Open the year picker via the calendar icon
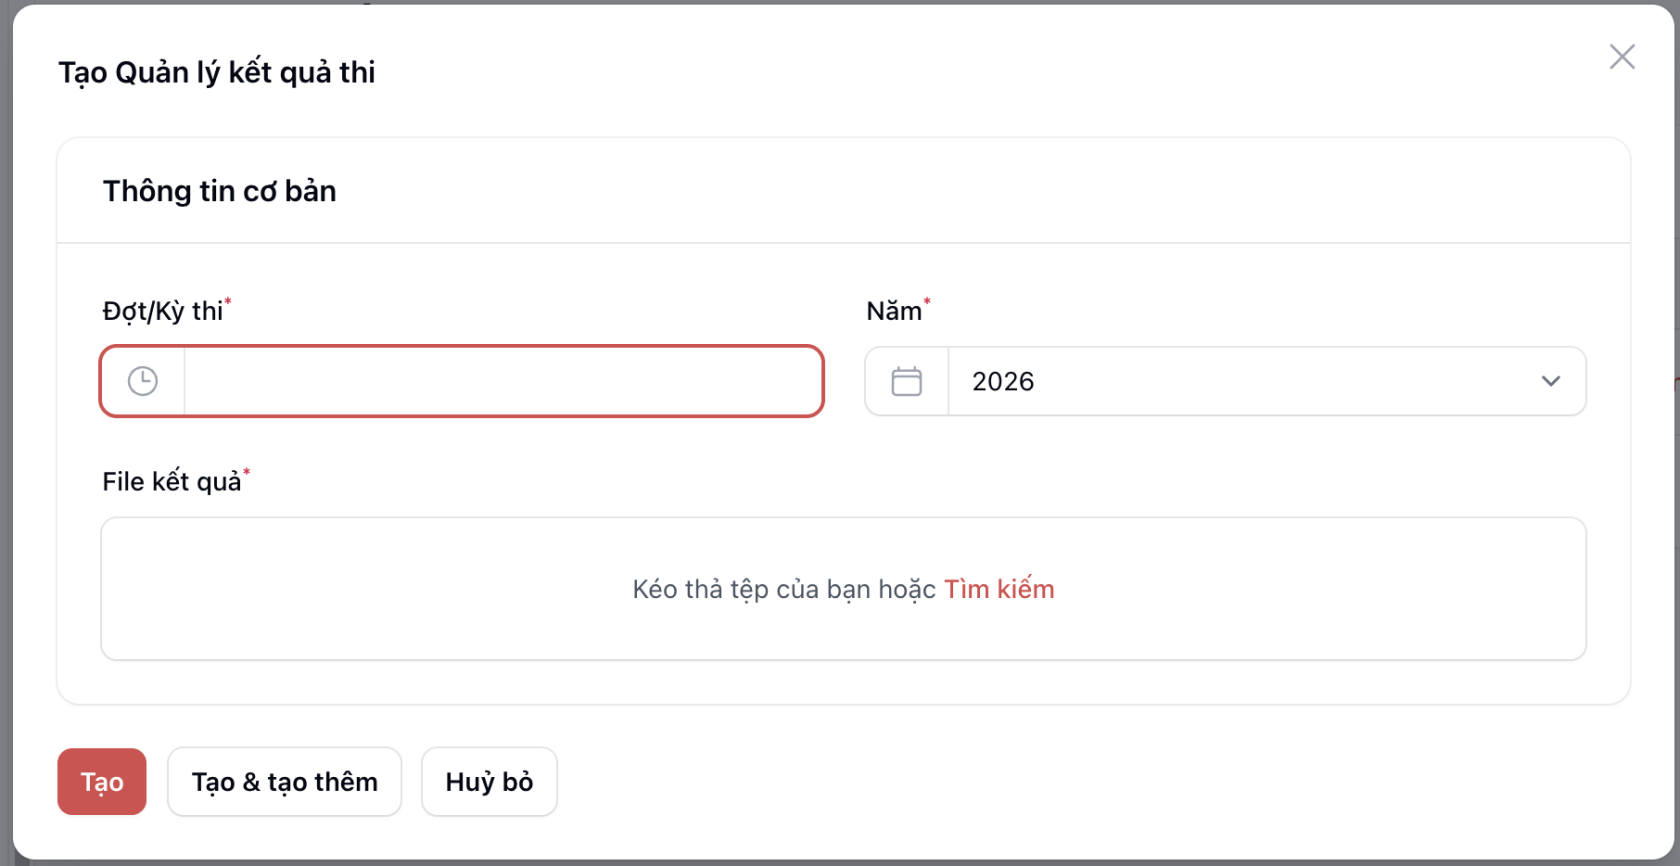 906,381
